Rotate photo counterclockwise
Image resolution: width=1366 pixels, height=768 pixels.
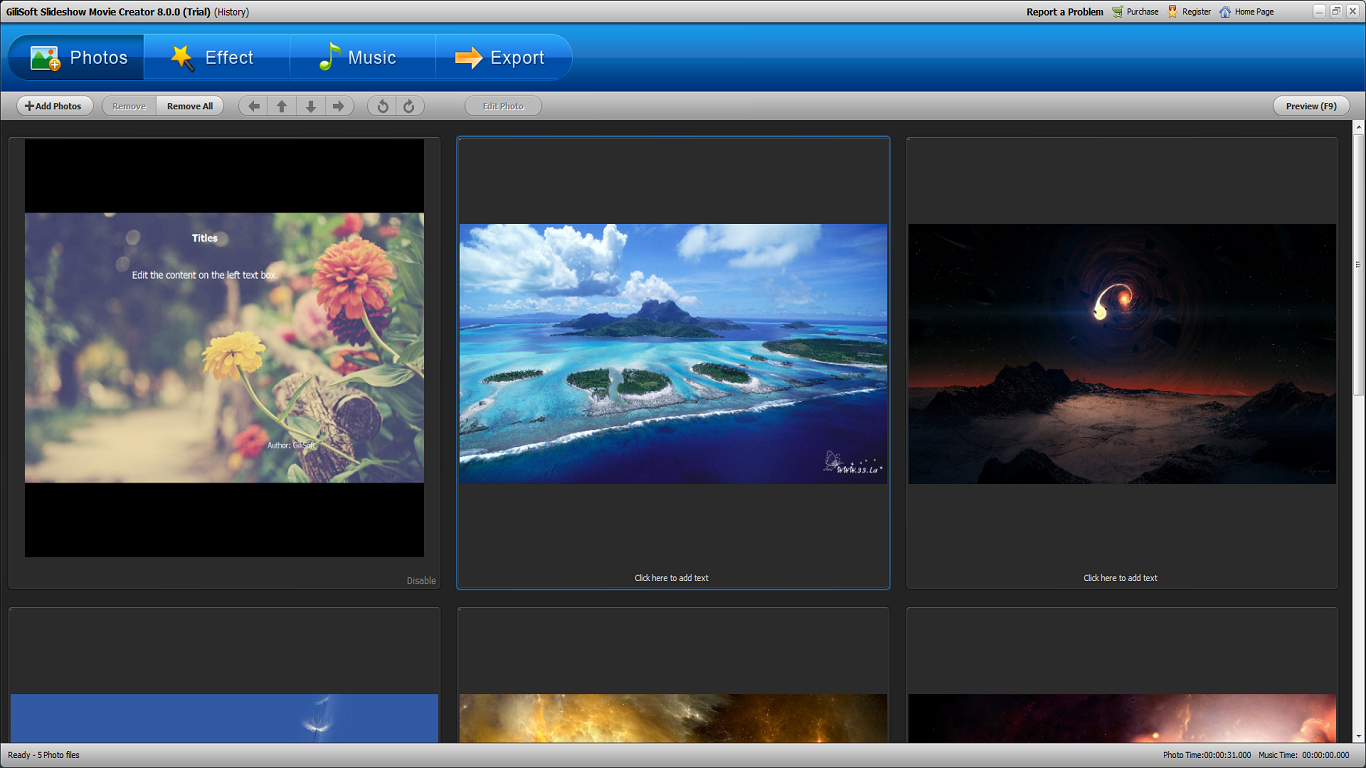click(x=382, y=106)
